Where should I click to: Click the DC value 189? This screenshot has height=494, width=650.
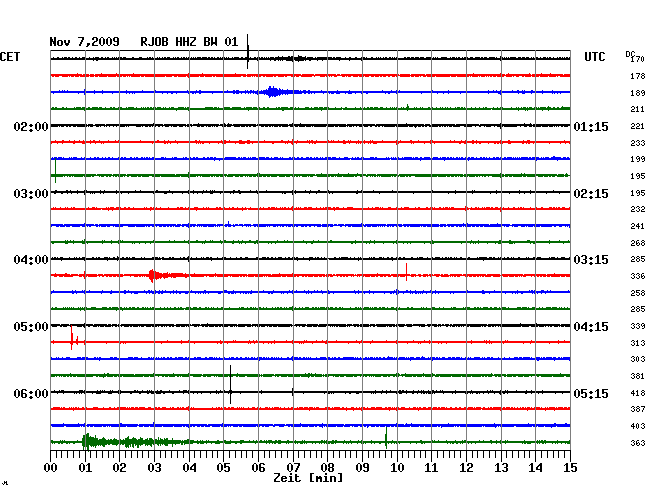(x=638, y=93)
